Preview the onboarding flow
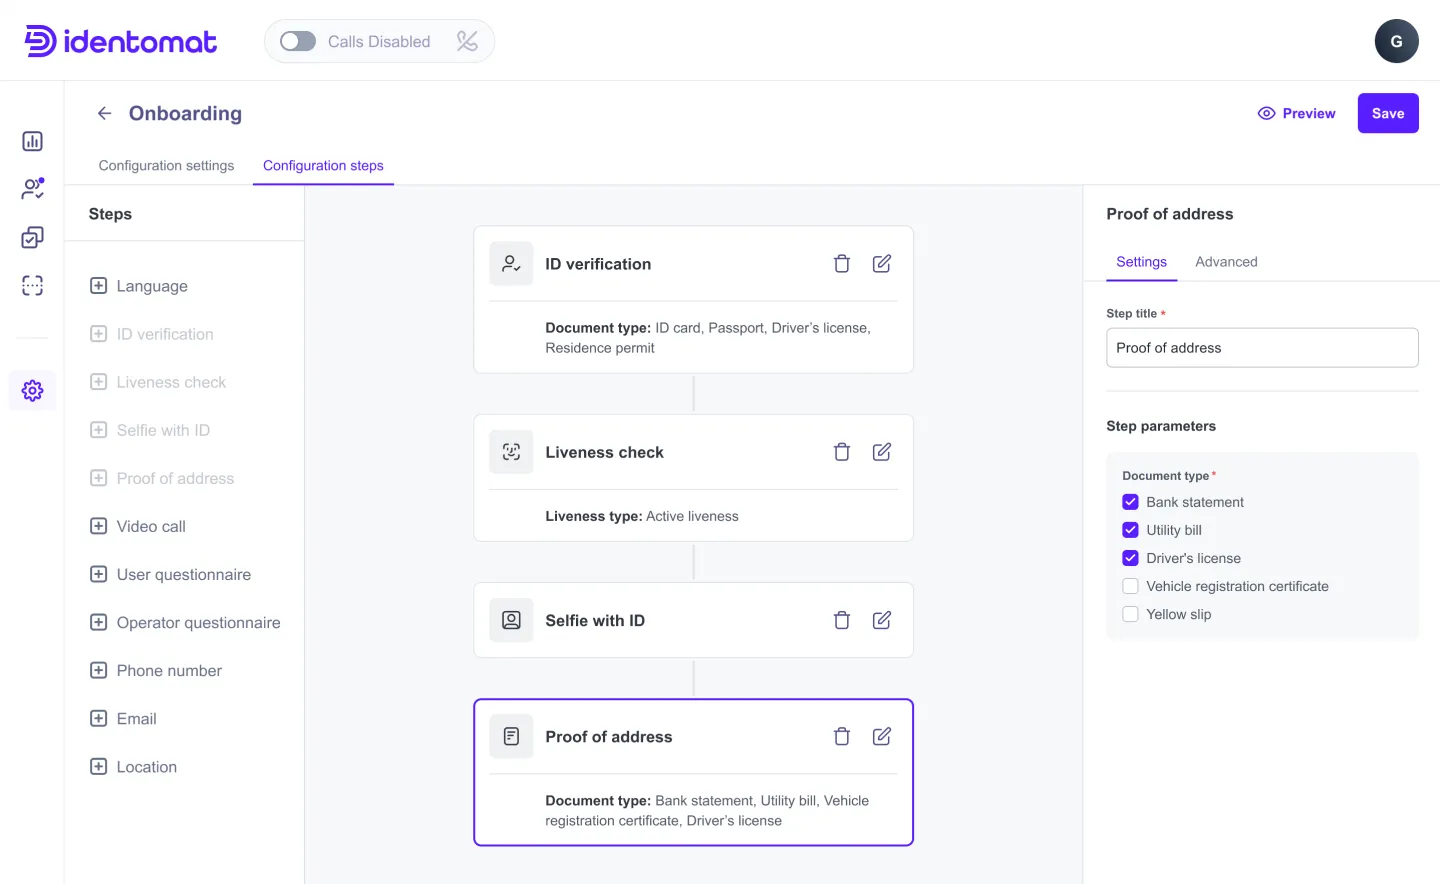This screenshot has height=884, width=1440. point(1296,113)
